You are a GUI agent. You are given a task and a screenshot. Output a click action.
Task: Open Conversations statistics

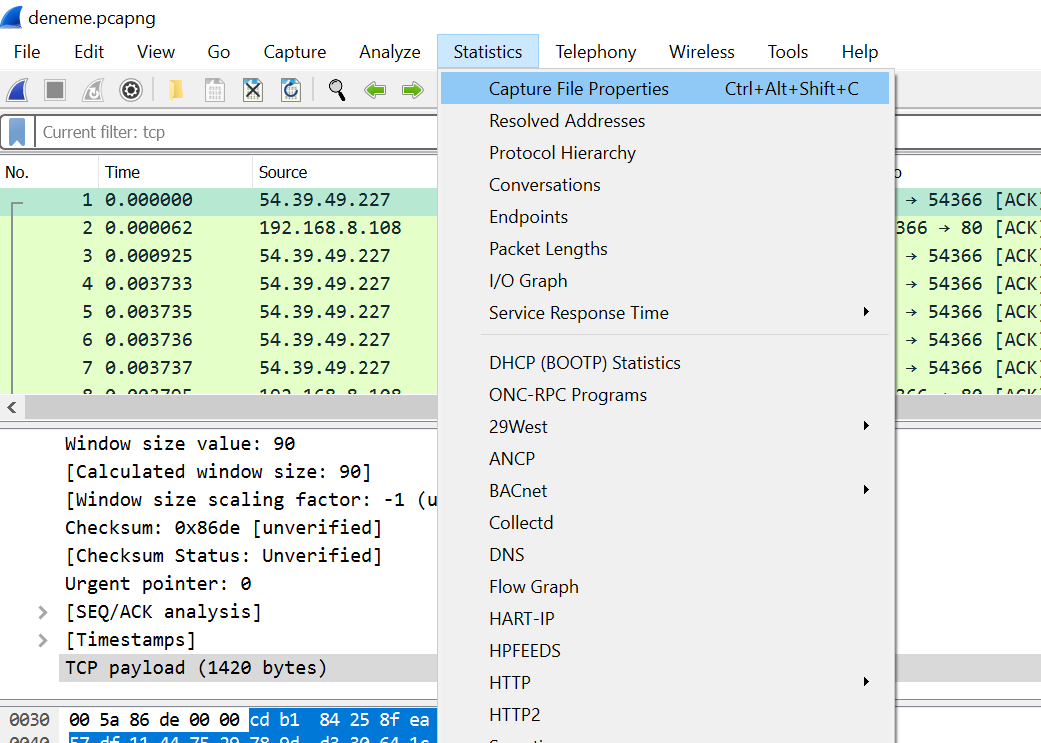(665, 185)
